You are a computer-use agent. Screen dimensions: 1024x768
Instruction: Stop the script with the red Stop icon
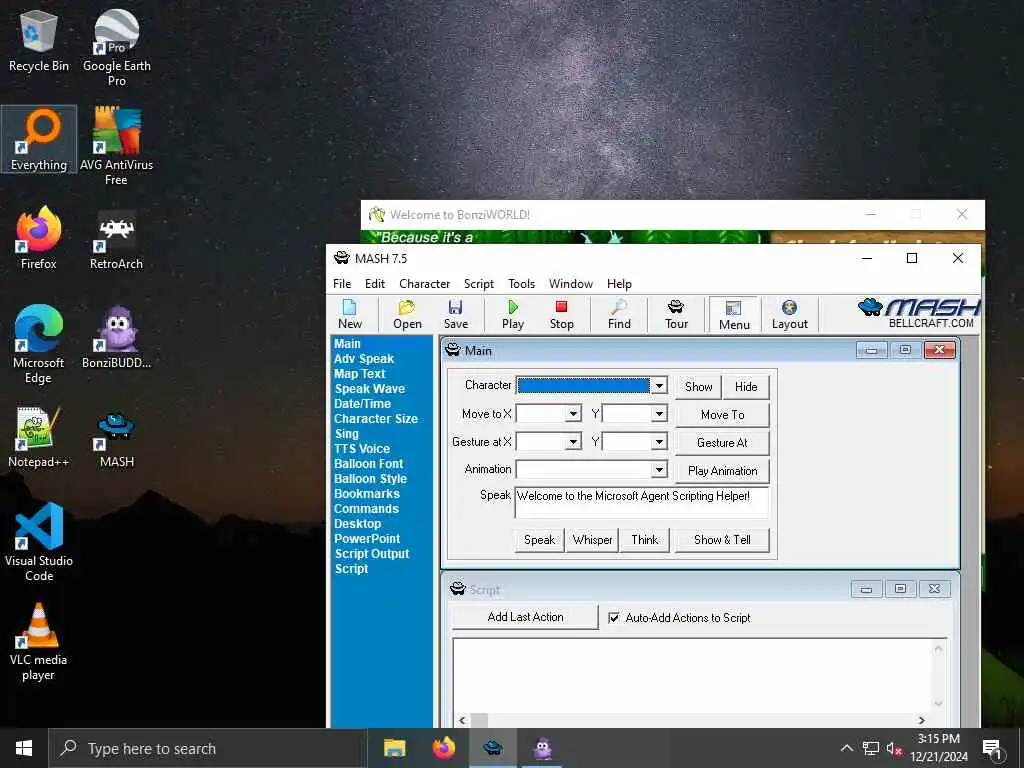pyautogui.click(x=561, y=314)
